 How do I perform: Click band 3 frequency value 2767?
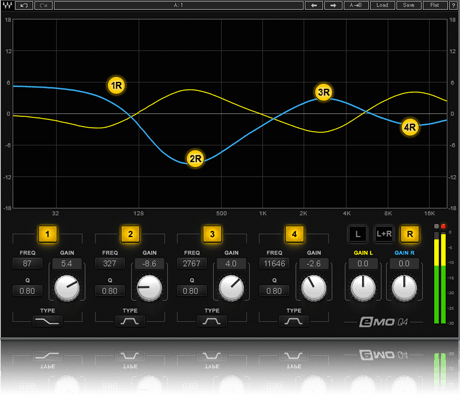192,263
